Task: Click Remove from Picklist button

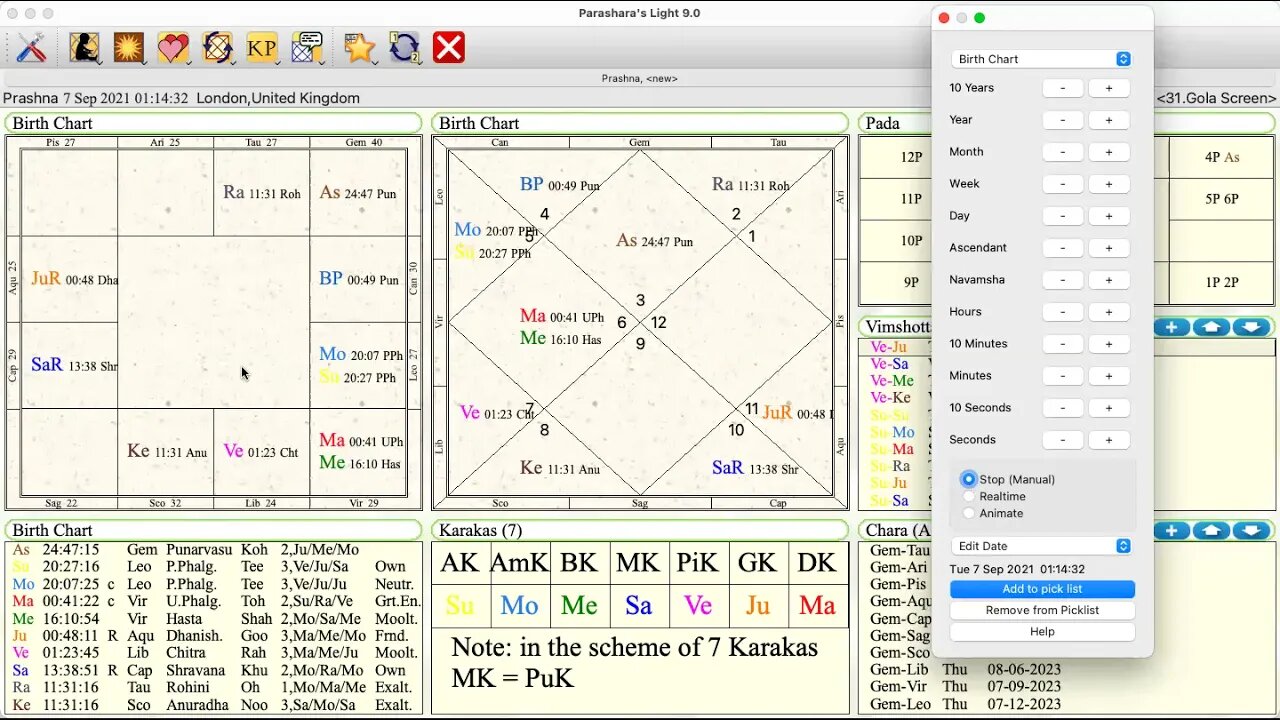Action: coord(1042,610)
